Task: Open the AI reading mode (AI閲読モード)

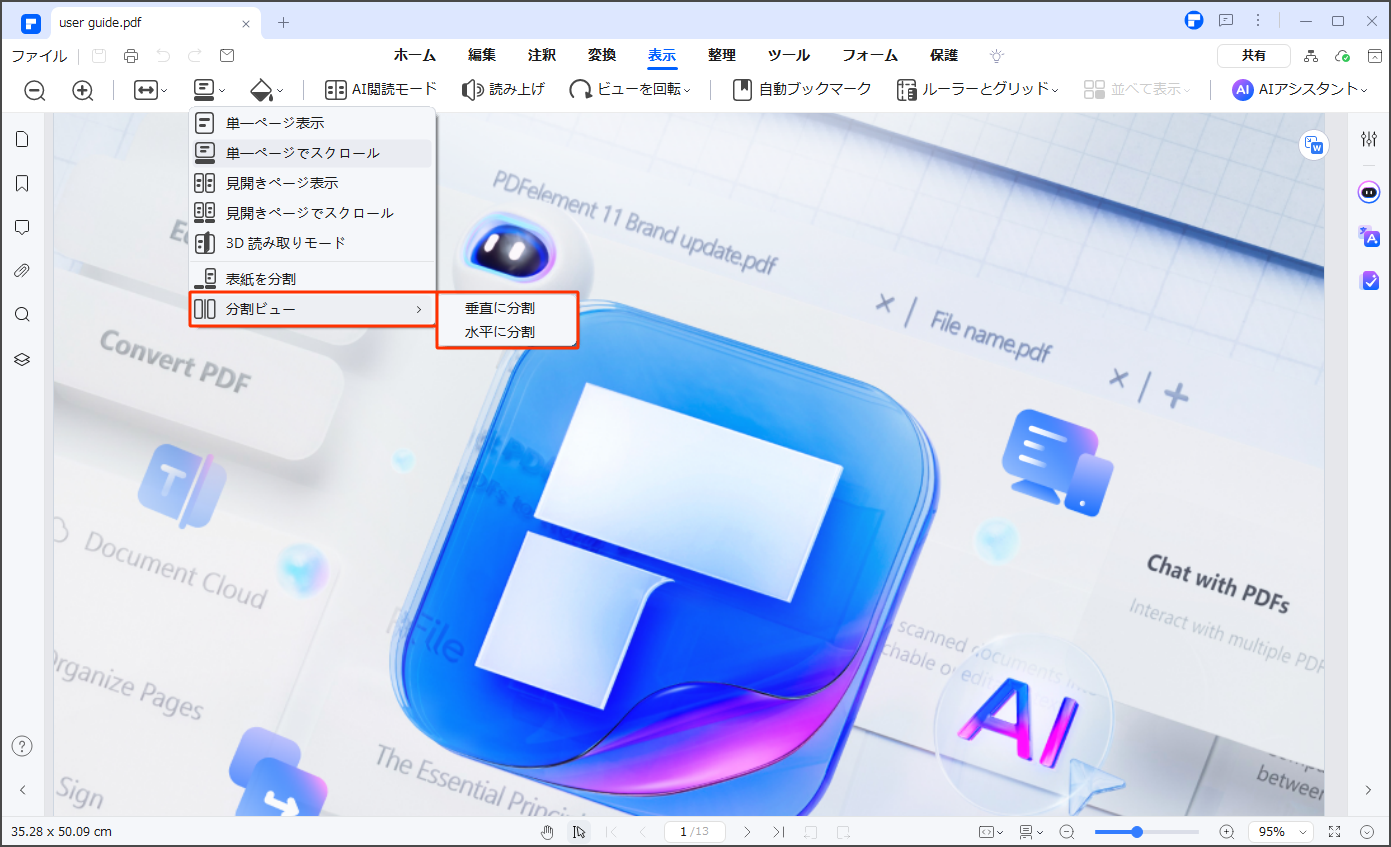Action: coord(381,89)
